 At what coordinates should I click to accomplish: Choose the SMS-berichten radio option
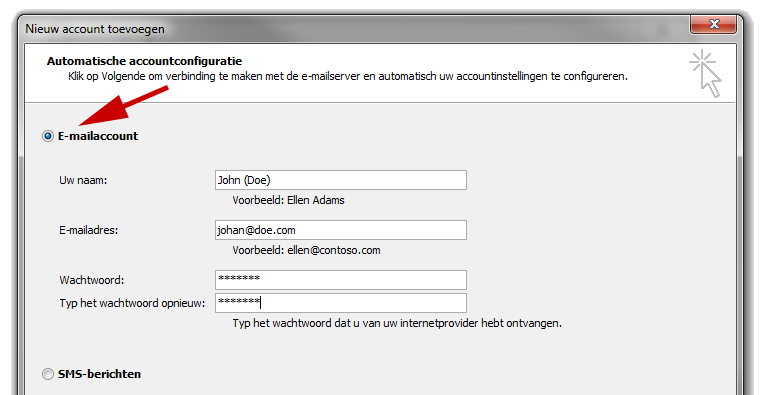[x=47, y=374]
